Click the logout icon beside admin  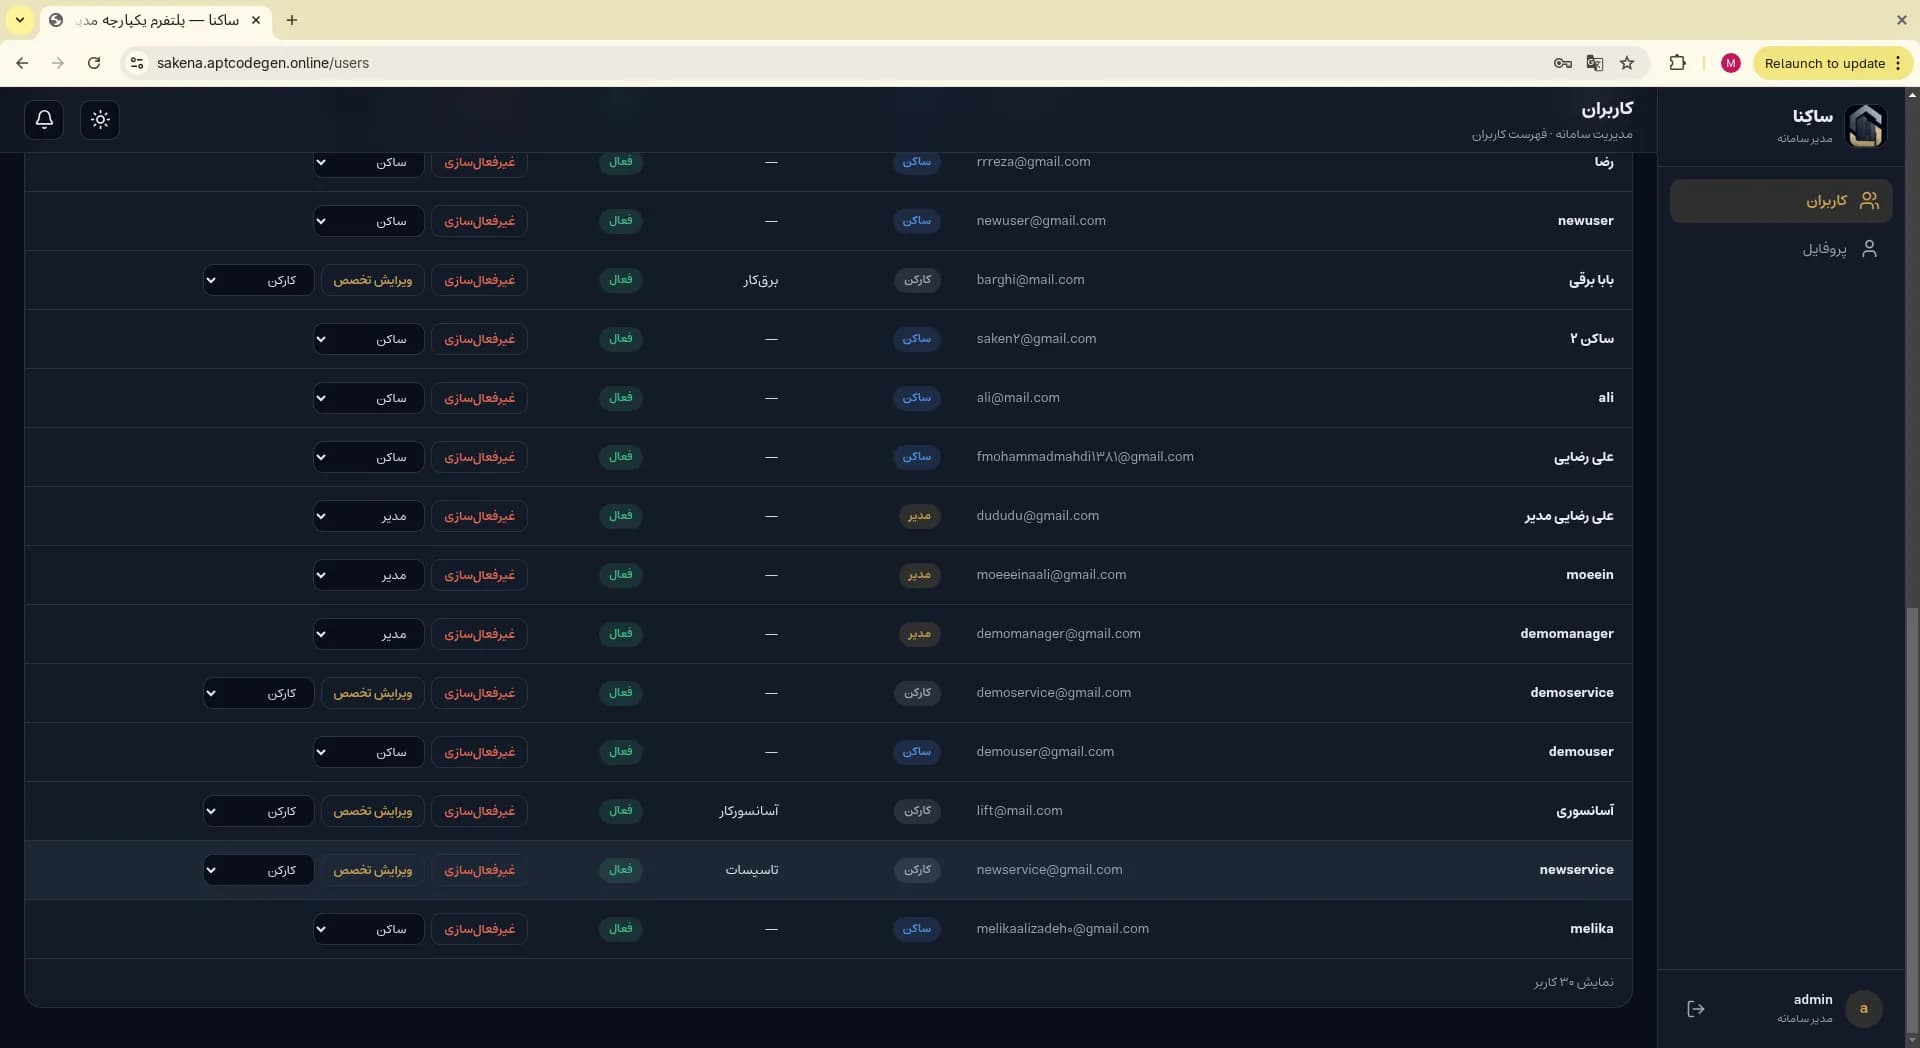[x=1696, y=1009]
